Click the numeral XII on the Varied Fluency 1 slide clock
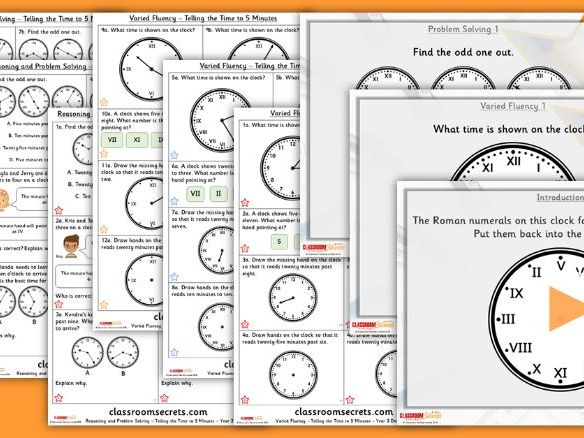 tap(513, 162)
